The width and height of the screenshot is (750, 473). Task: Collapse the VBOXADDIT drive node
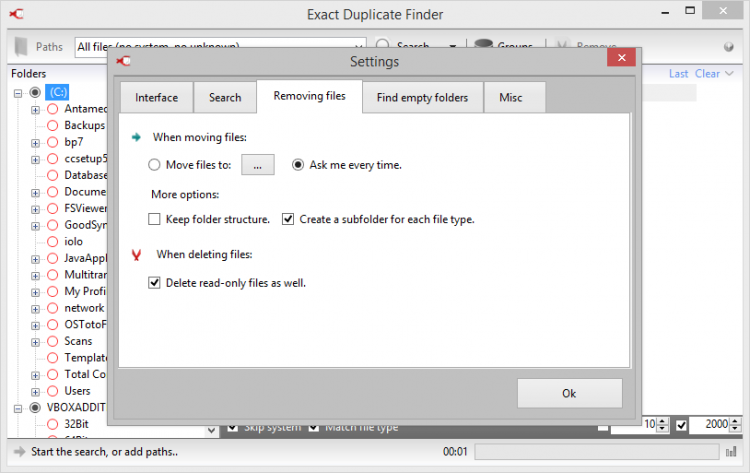pos(18,408)
